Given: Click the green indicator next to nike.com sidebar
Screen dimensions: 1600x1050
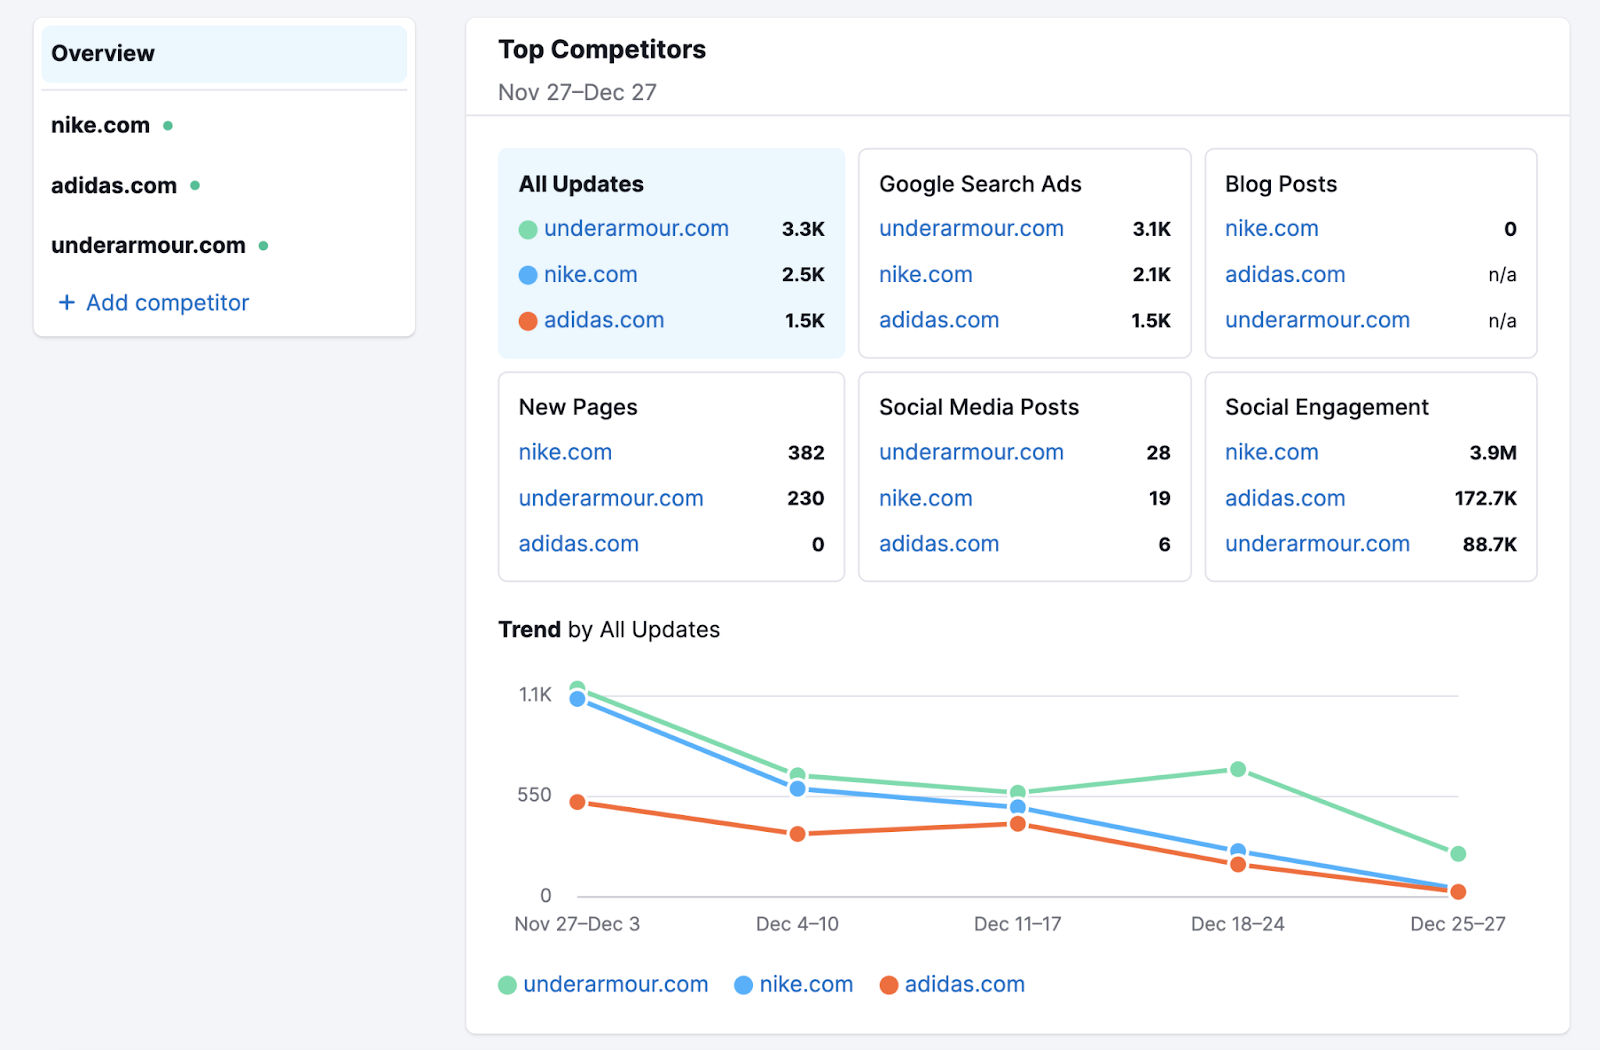Looking at the screenshot, I should pos(168,125).
